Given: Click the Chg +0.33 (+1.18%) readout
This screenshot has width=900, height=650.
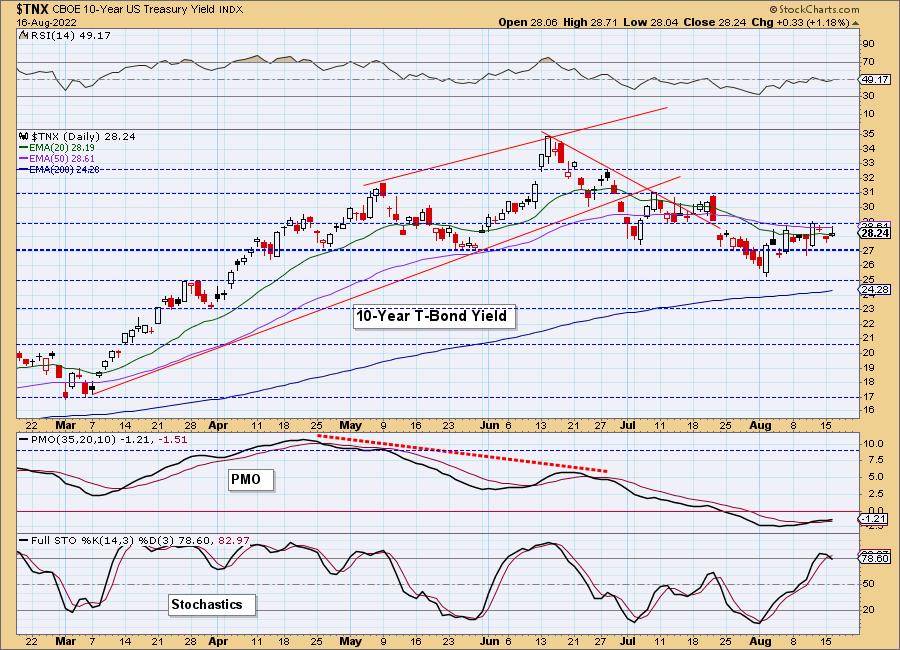Looking at the screenshot, I should tap(800, 22).
